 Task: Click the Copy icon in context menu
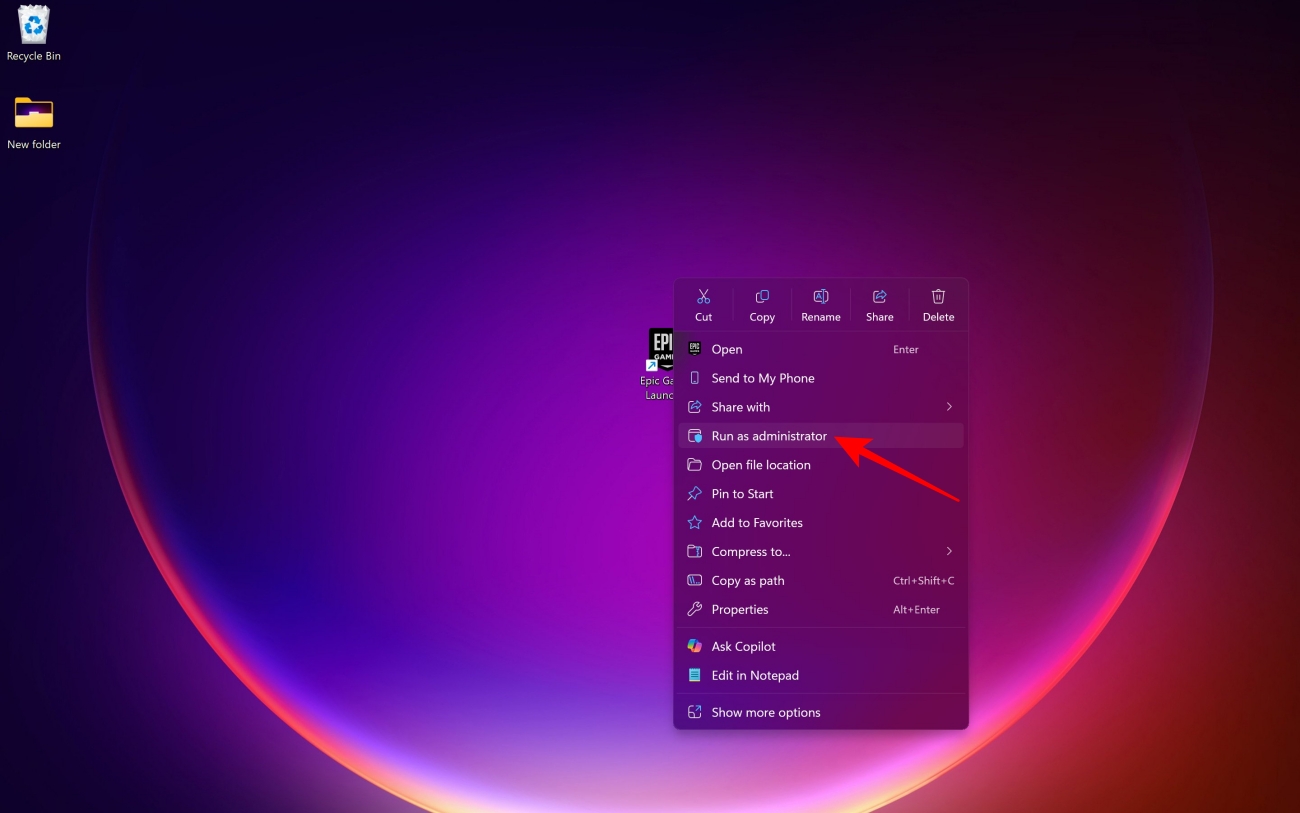pyautogui.click(x=762, y=297)
